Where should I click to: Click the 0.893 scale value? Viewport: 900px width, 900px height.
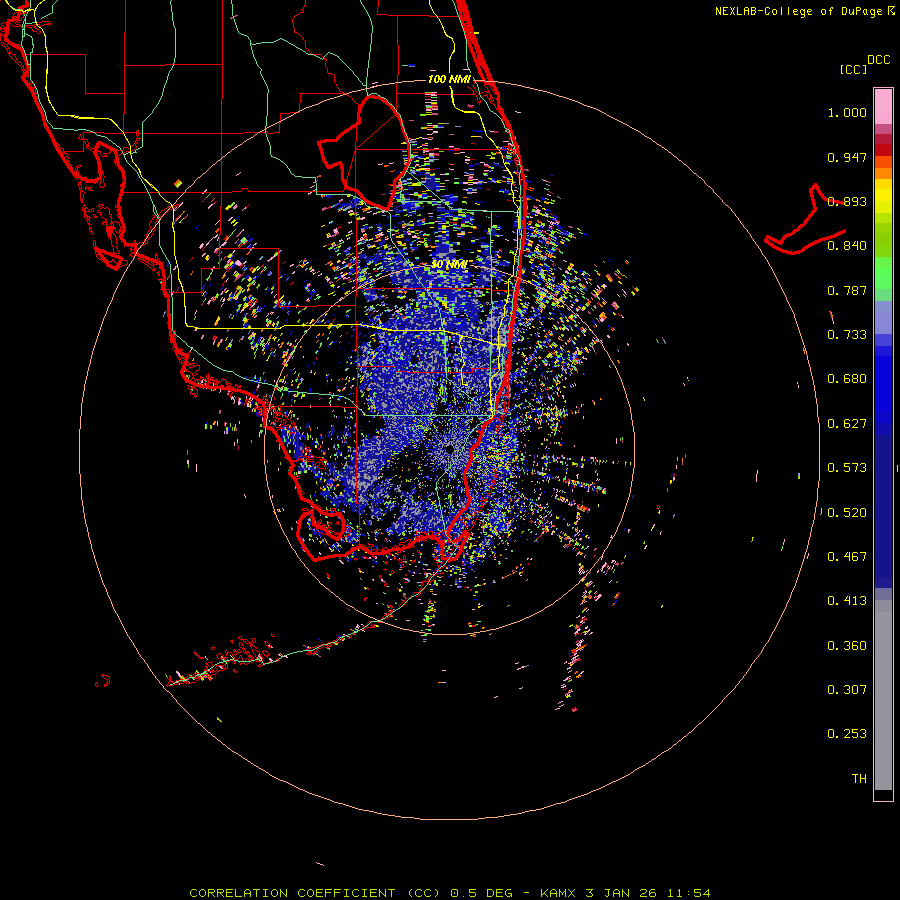847,201
